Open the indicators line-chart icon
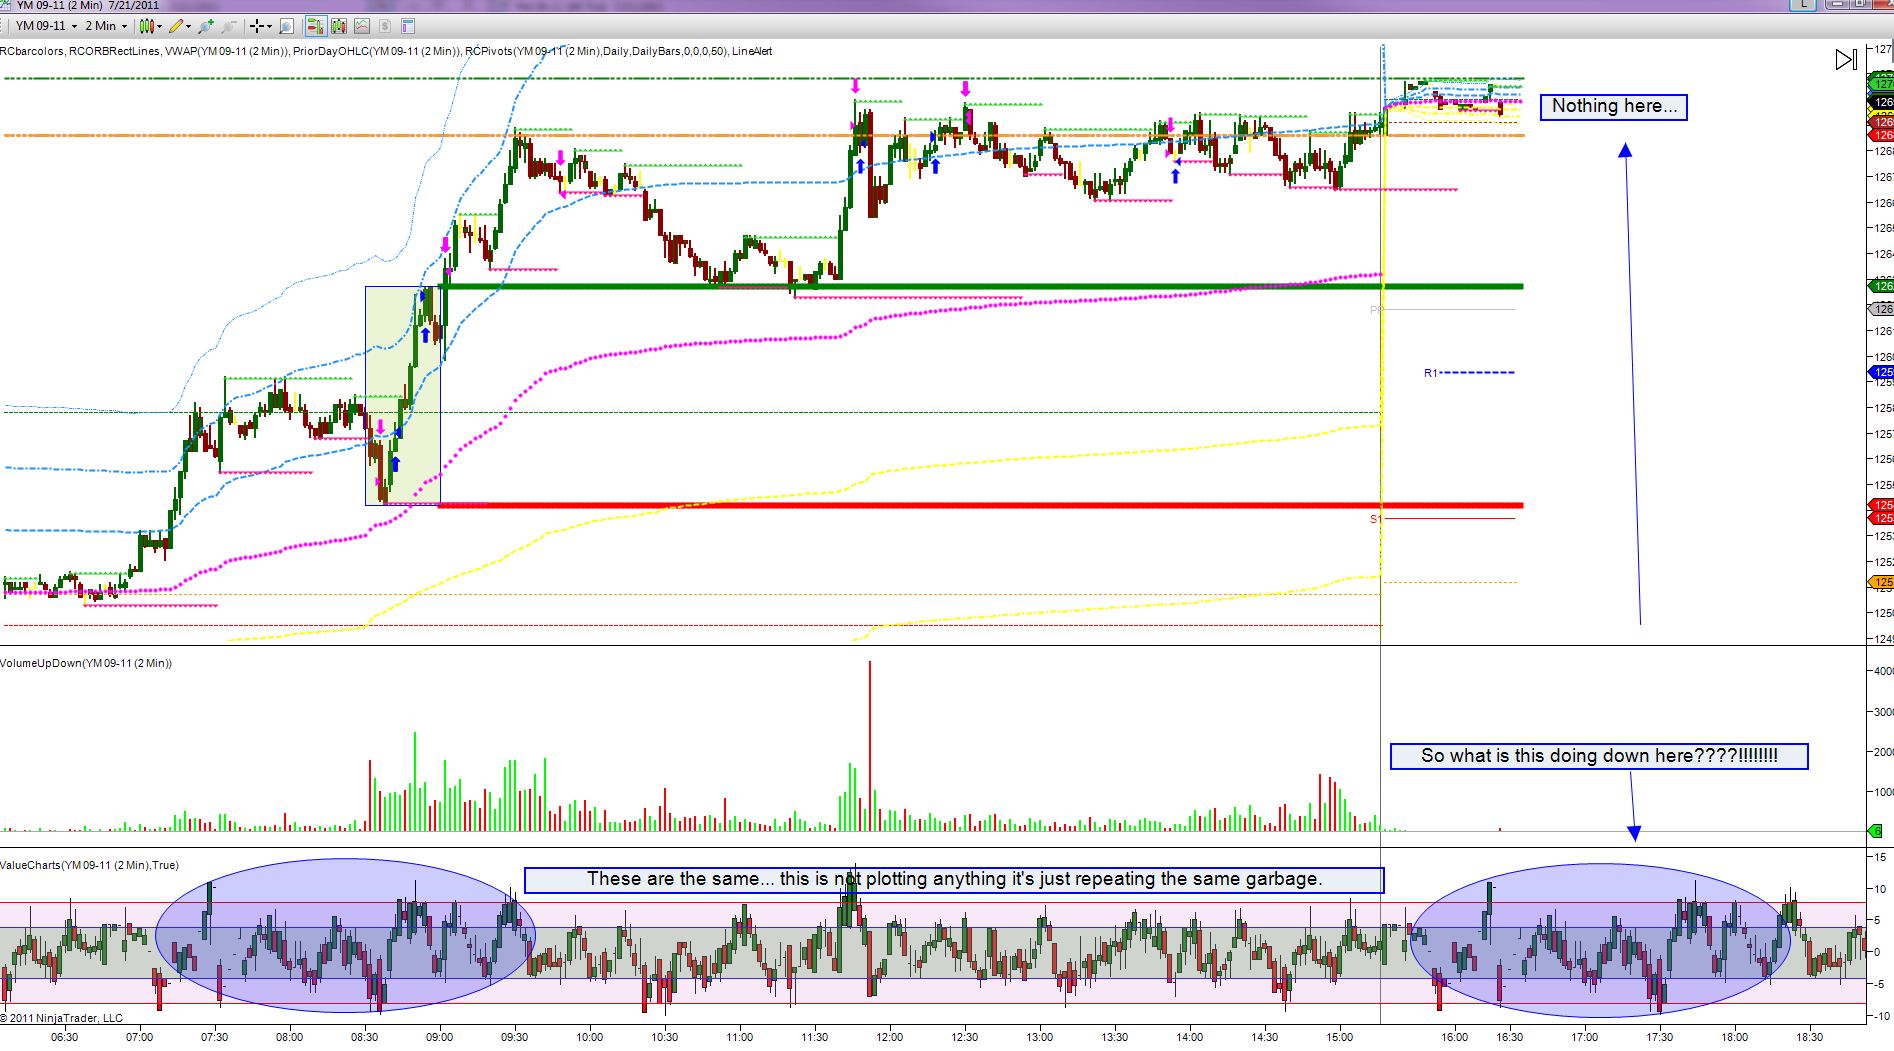1894x1051 pixels. [x=362, y=26]
